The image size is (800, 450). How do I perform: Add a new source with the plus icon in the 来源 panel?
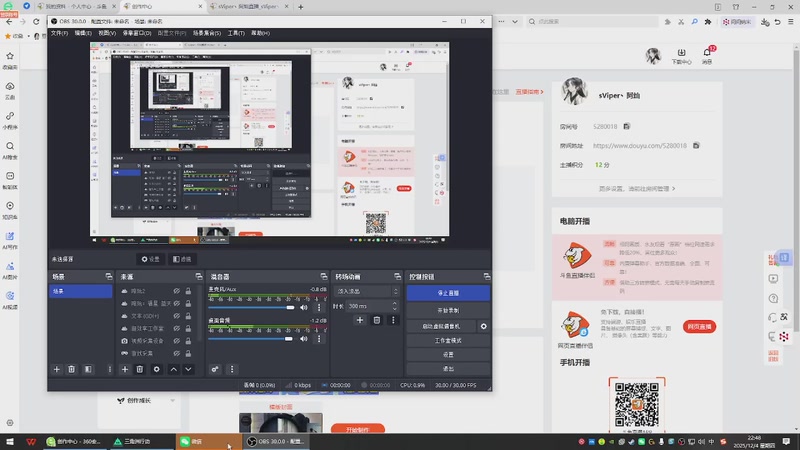[x=124, y=369]
